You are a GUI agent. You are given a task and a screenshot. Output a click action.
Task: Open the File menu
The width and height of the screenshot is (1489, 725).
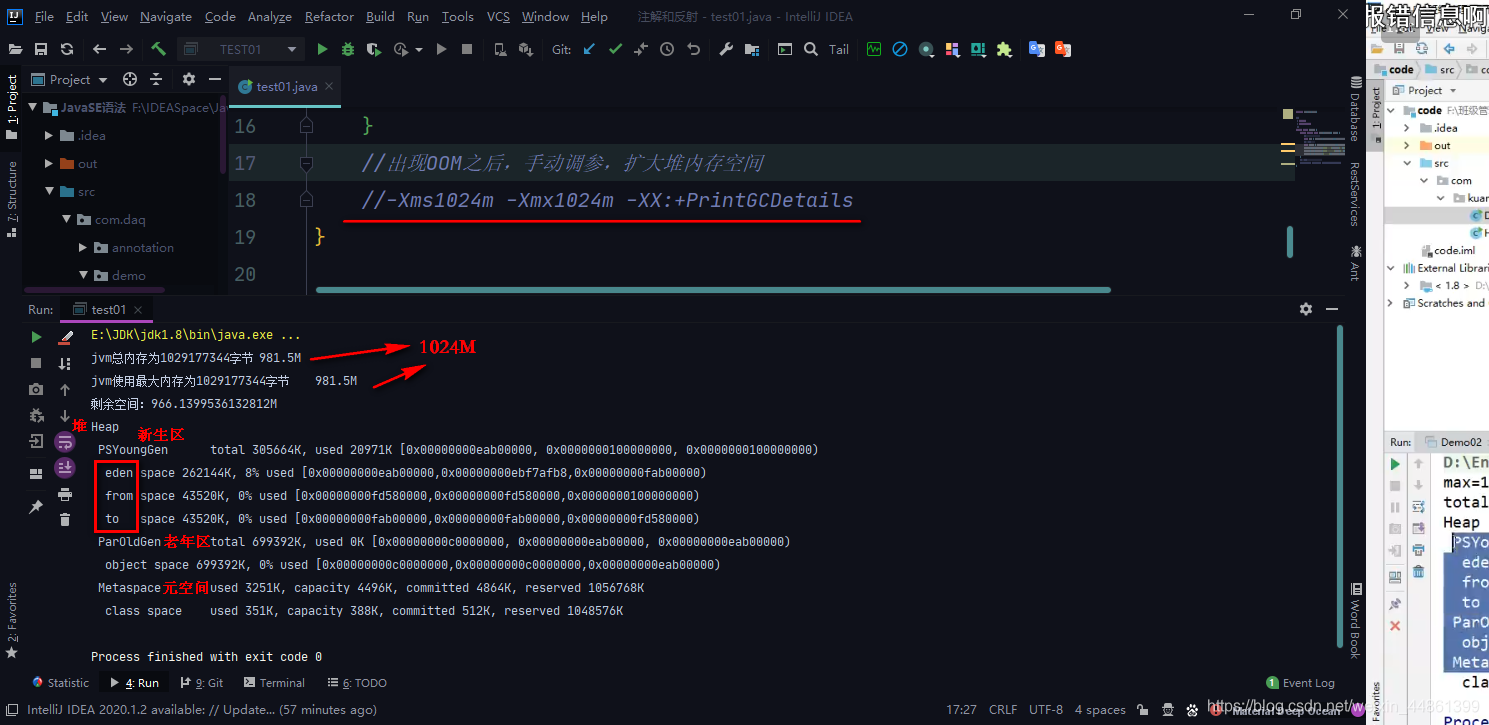point(44,17)
